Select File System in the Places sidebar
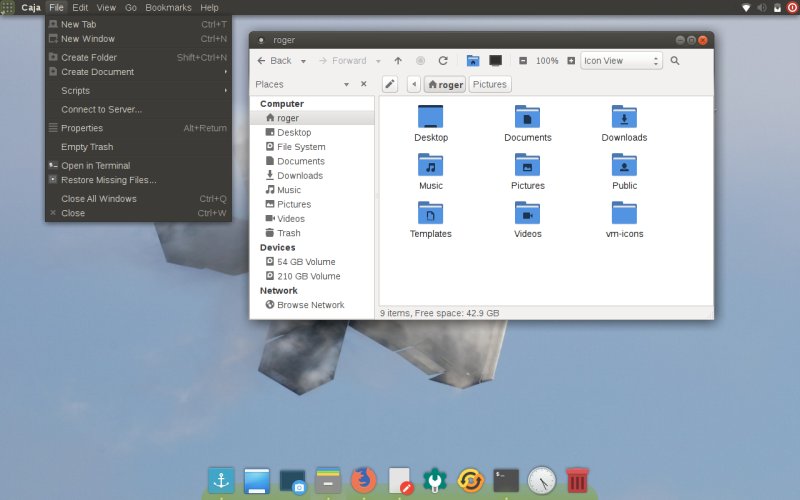The image size is (800, 500). point(300,147)
